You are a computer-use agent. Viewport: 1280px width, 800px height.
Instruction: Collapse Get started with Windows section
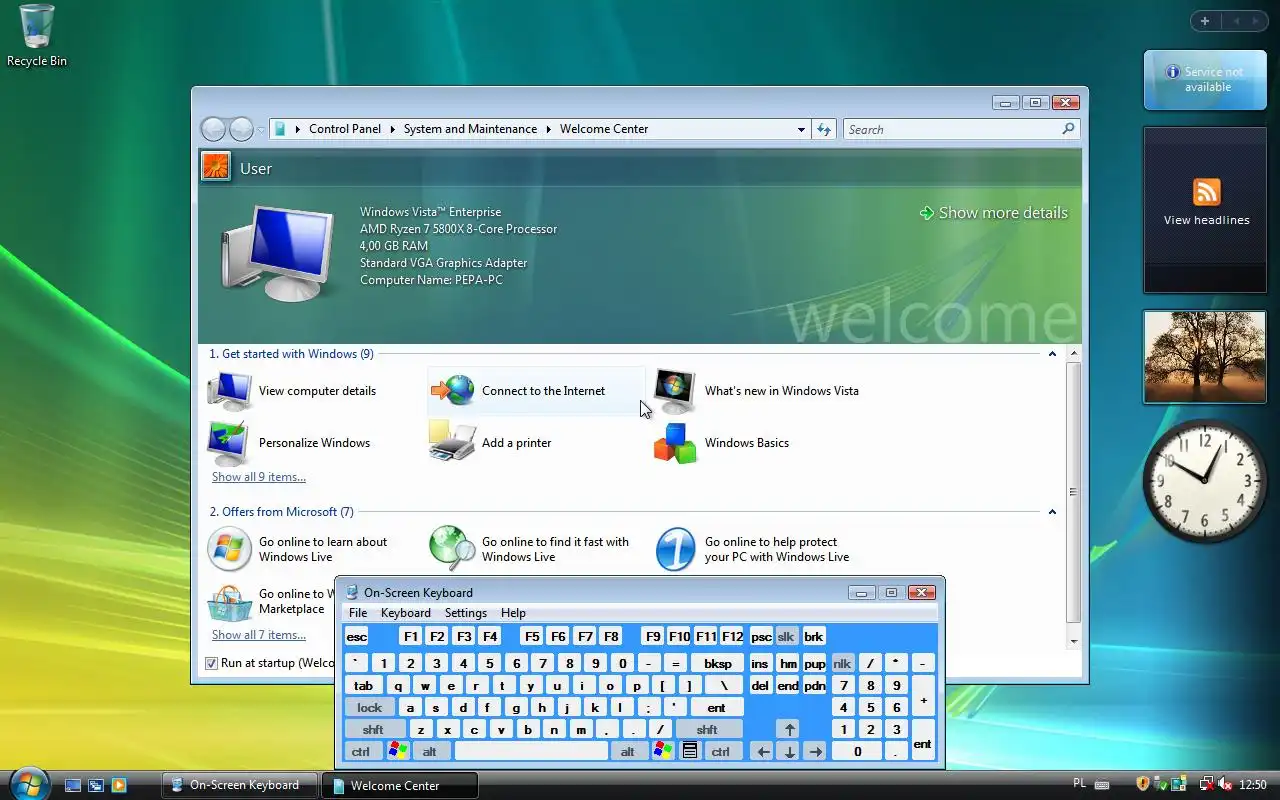point(1052,354)
